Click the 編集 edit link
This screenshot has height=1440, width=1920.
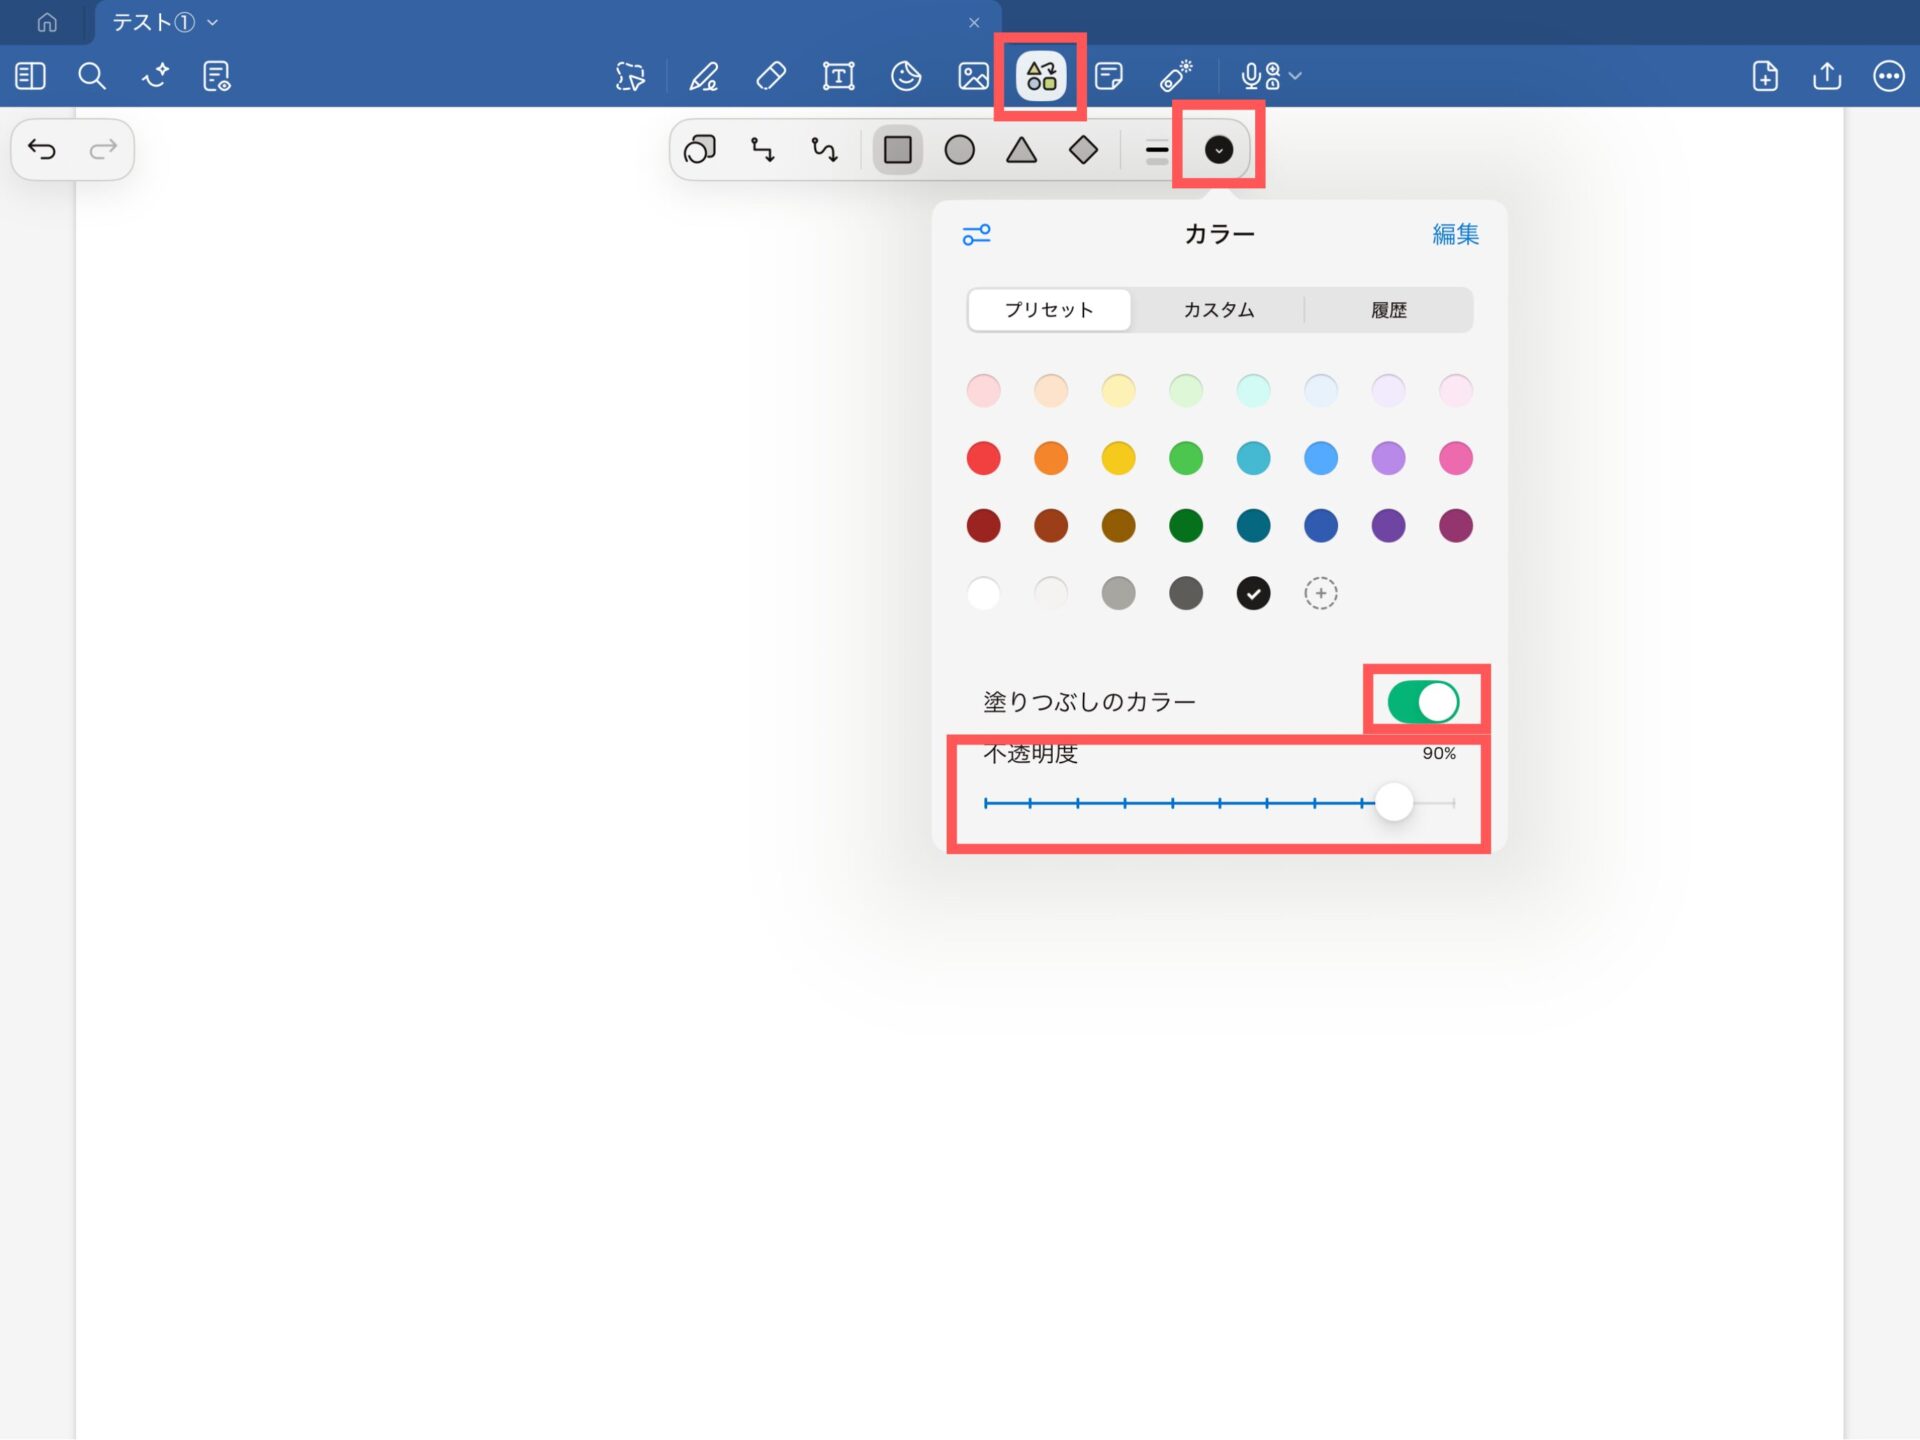[1454, 234]
